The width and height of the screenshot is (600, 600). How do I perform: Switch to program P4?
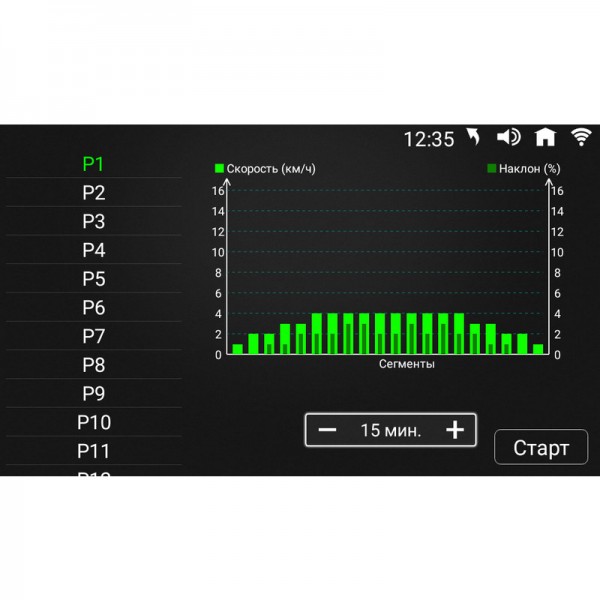click(94, 250)
